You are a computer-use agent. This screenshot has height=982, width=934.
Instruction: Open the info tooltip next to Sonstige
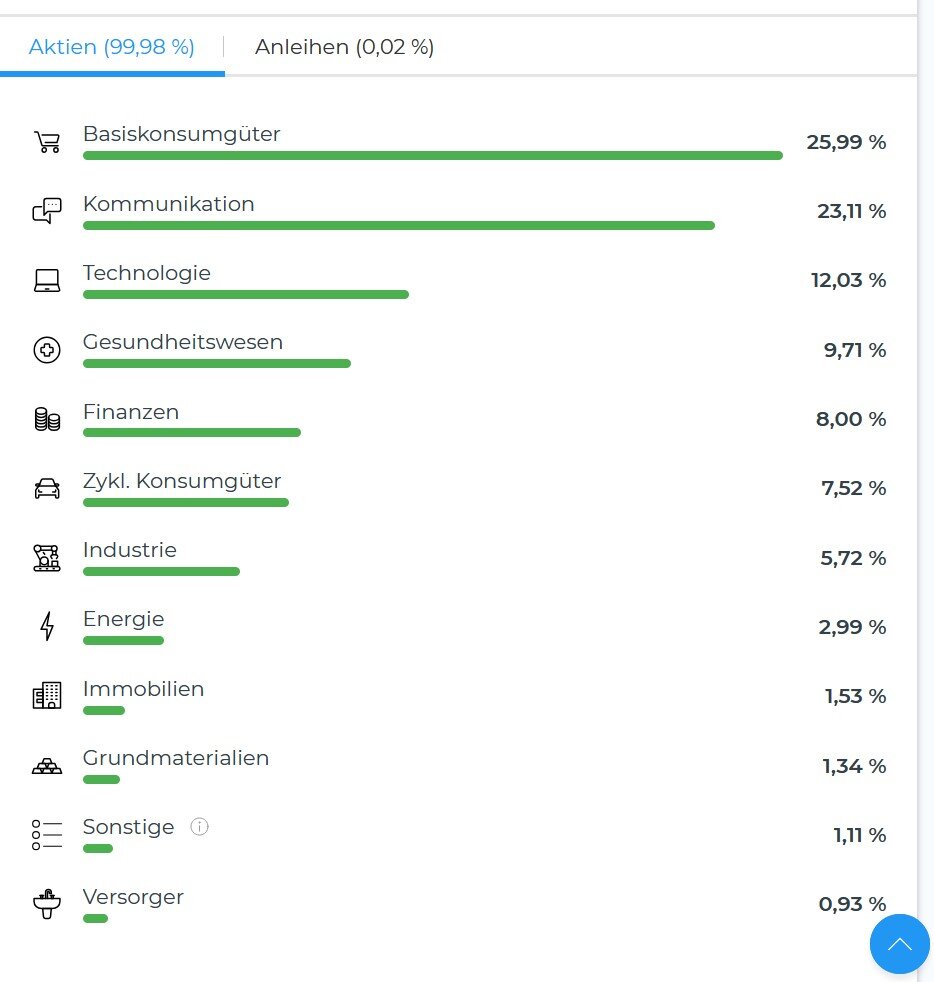(199, 827)
